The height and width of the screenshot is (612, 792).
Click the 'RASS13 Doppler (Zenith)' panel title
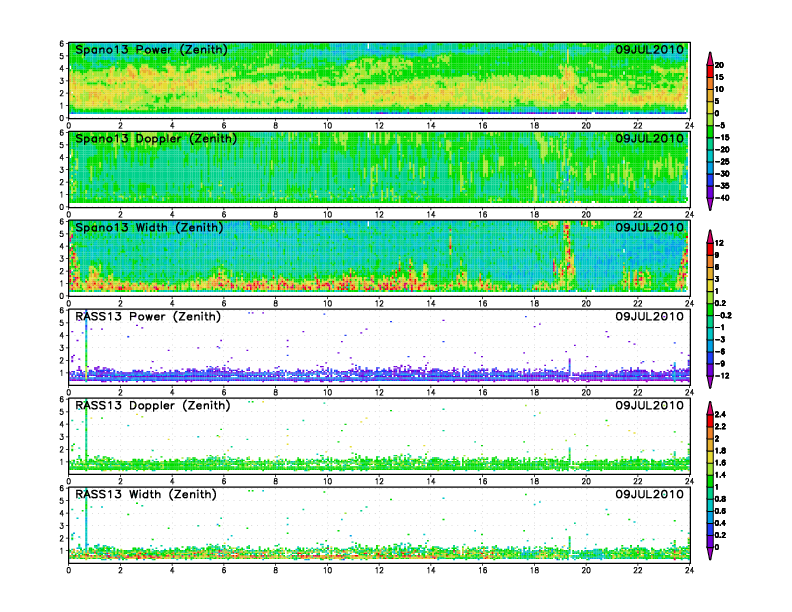153,405
